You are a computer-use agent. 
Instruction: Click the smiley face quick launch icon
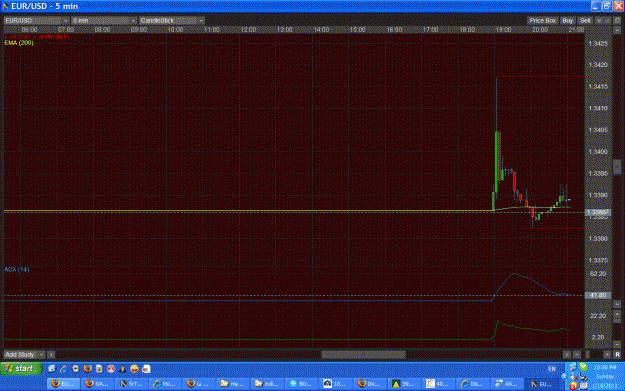[134, 369]
